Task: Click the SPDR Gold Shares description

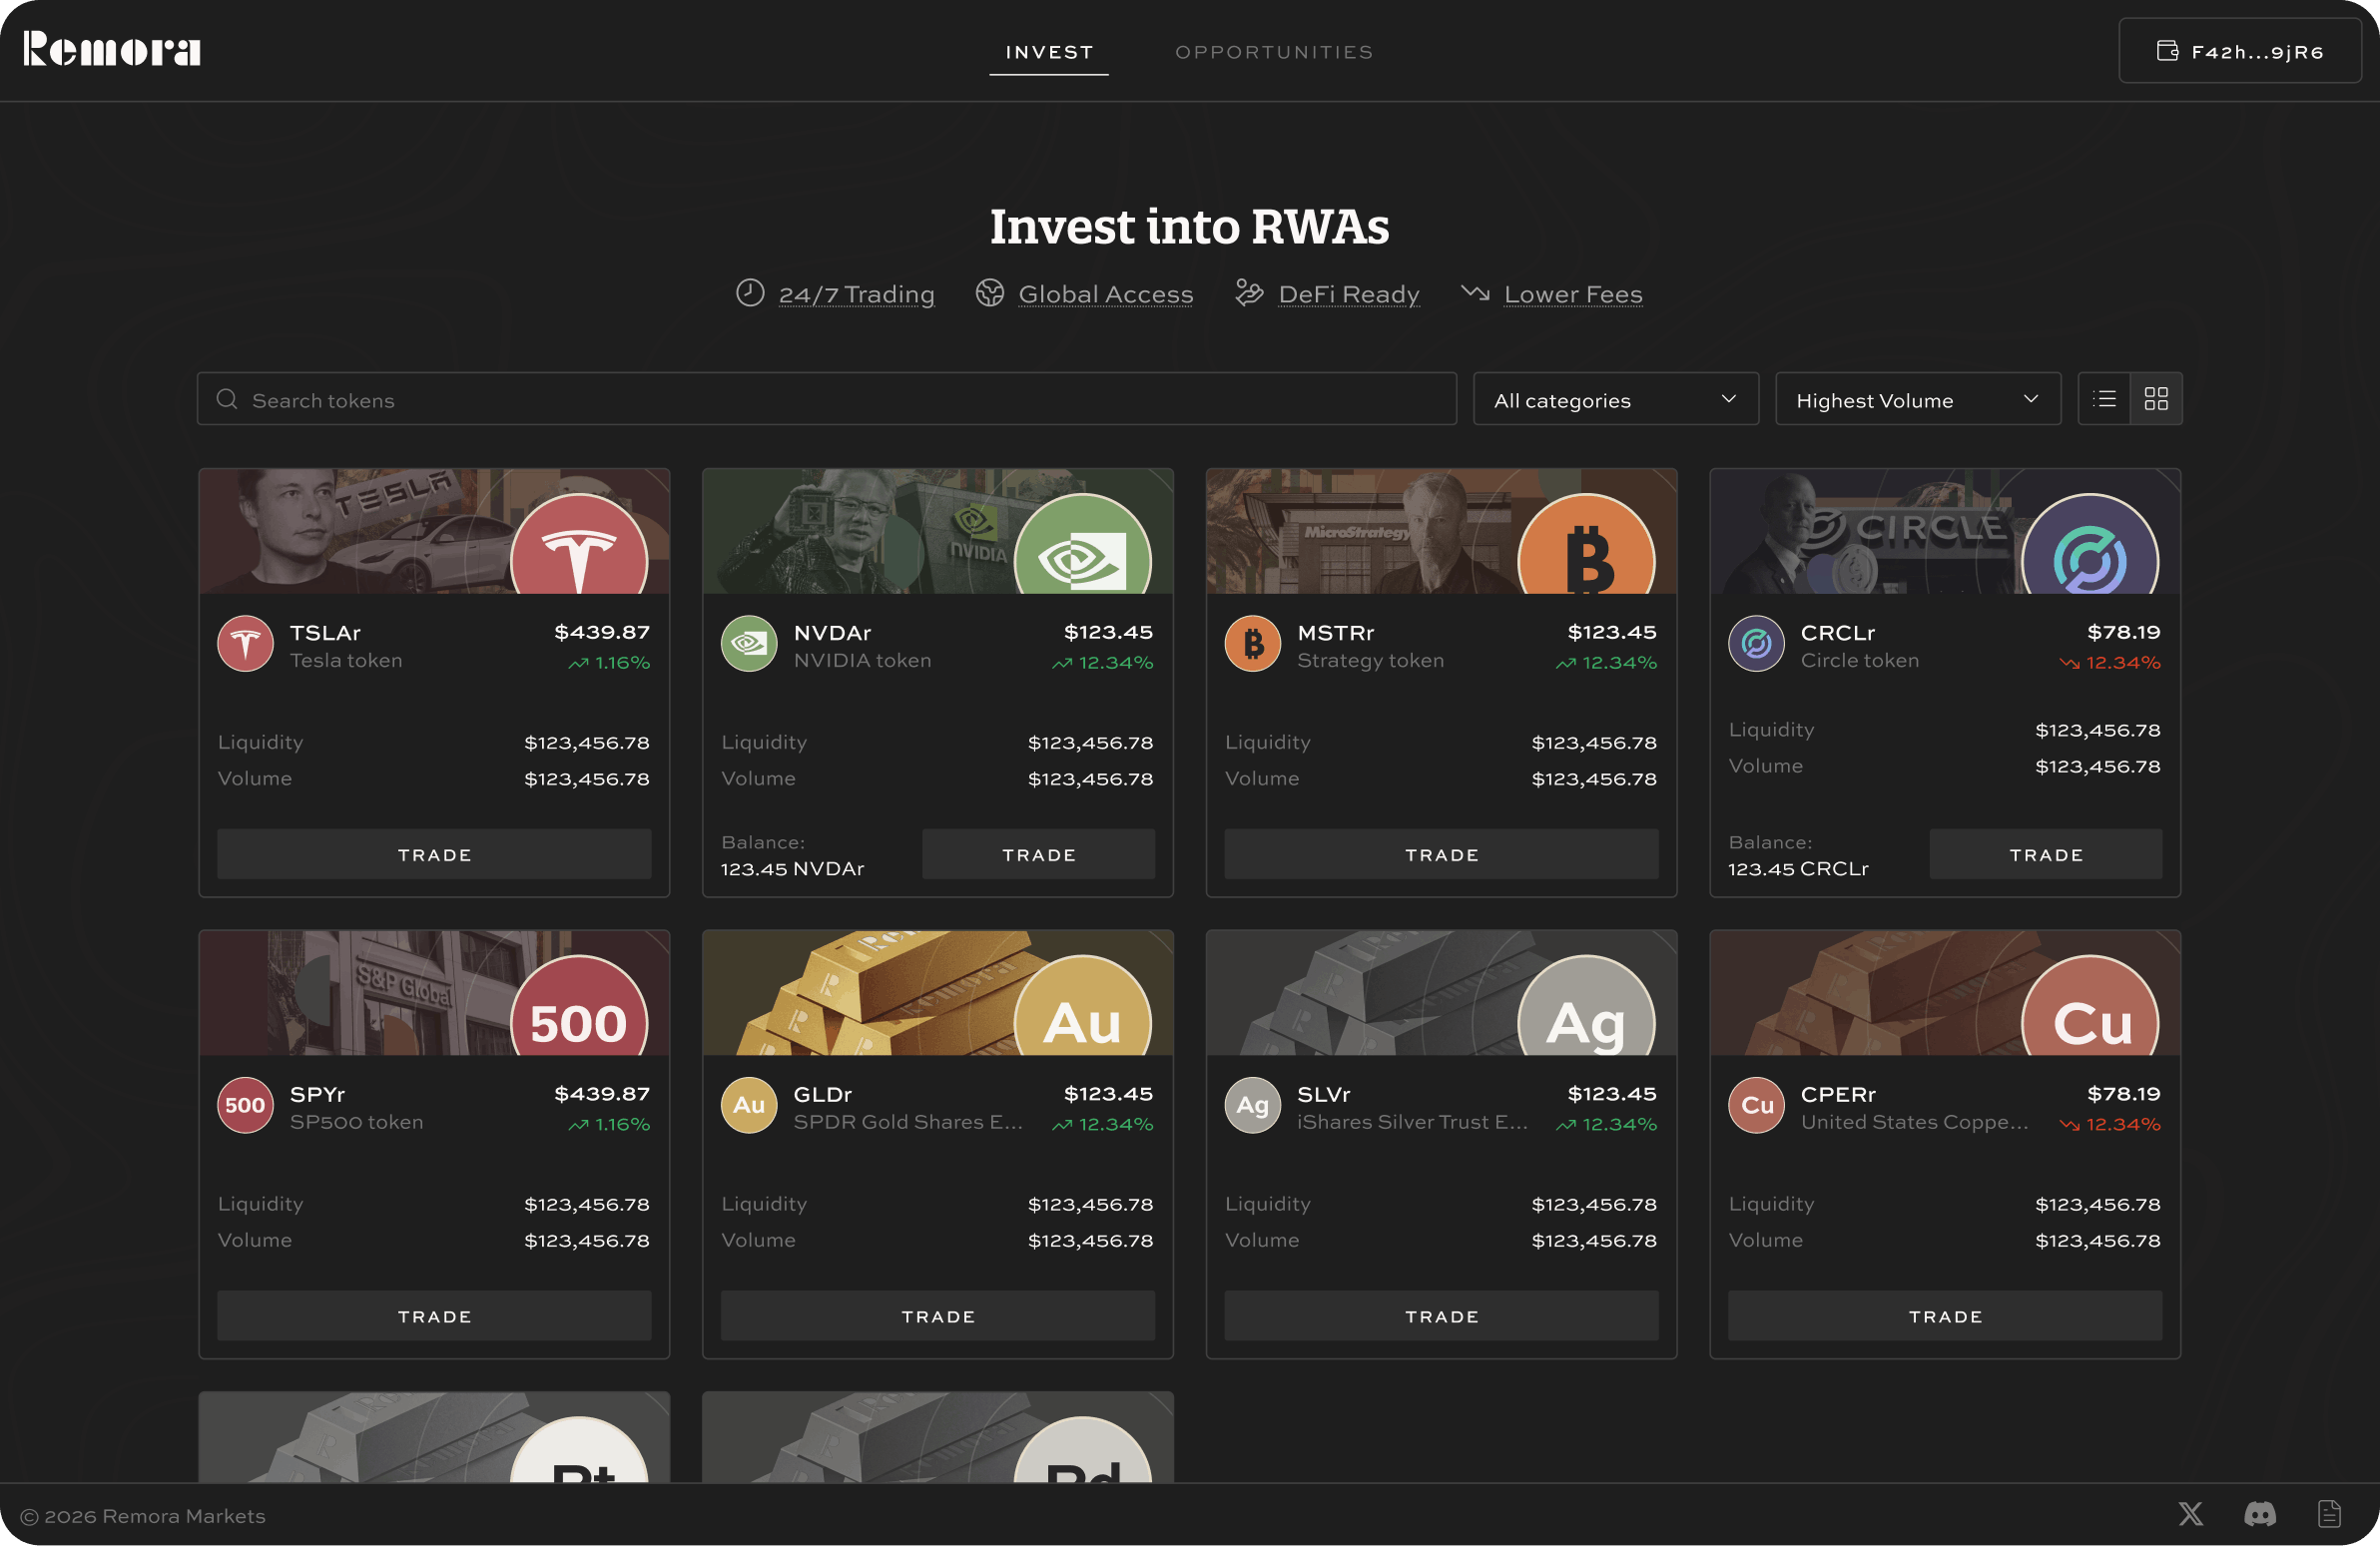Action: click(908, 1122)
